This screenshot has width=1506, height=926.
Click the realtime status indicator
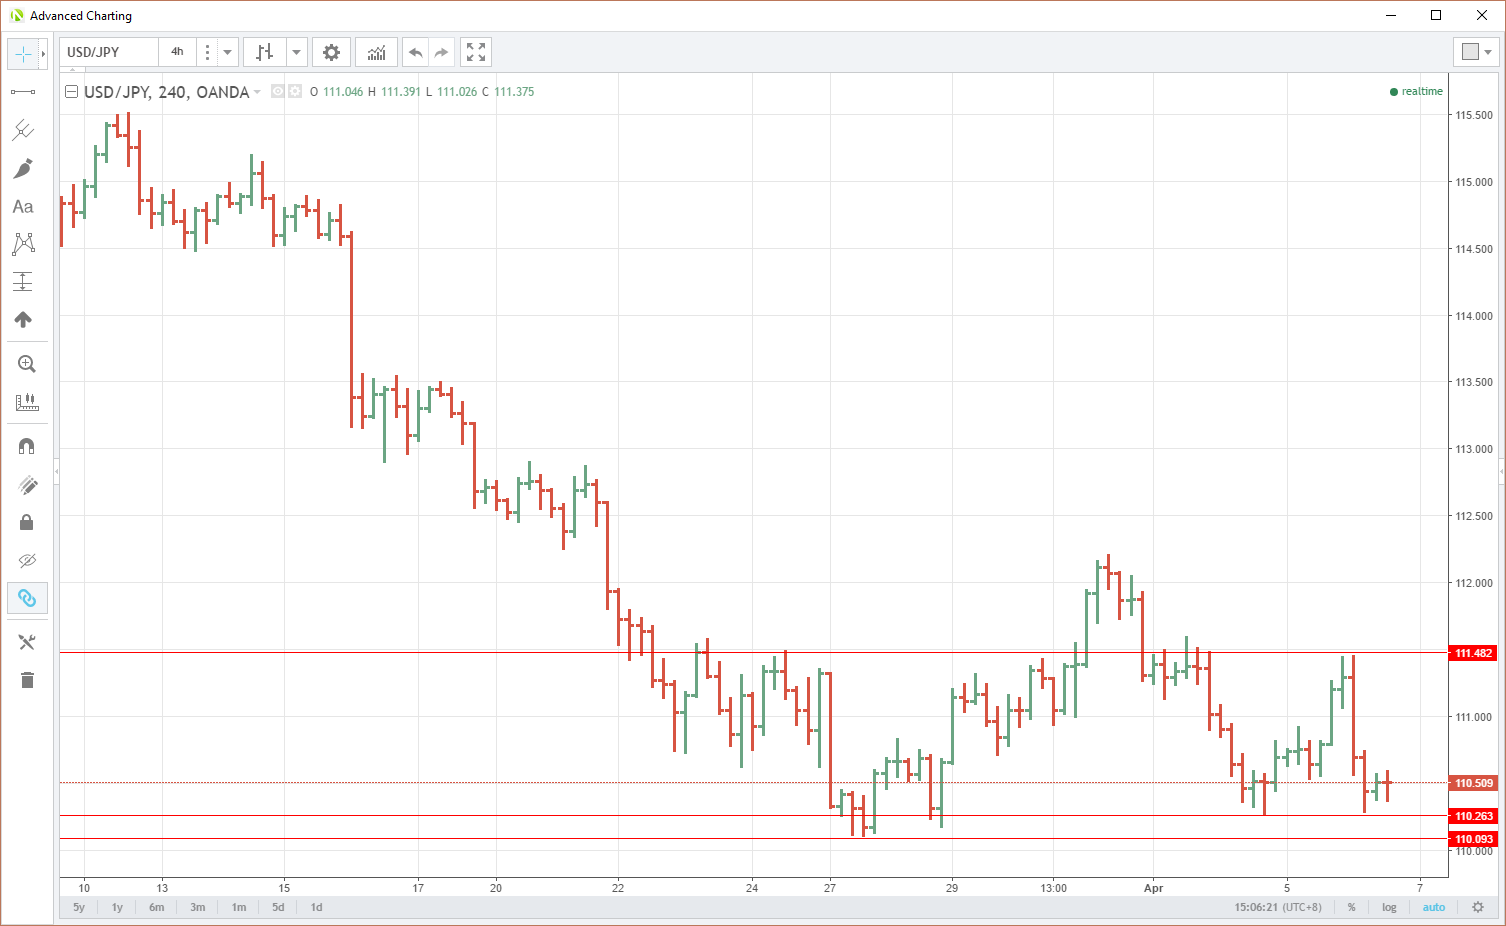(1416, 91)
